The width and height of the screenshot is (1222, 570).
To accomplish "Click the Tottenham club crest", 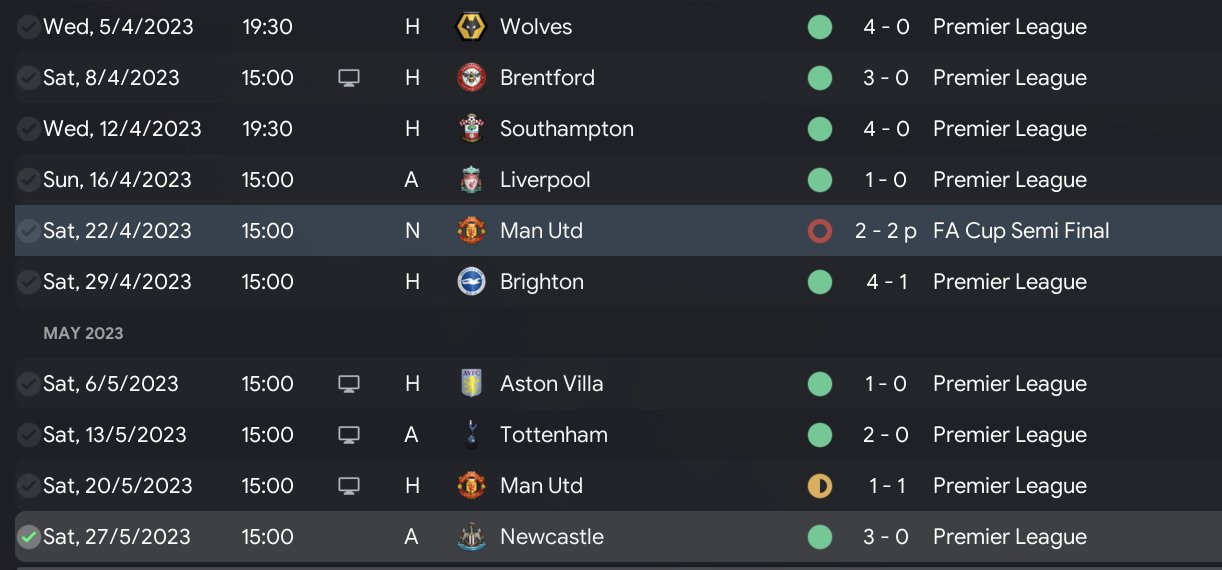I will point(470,435).
